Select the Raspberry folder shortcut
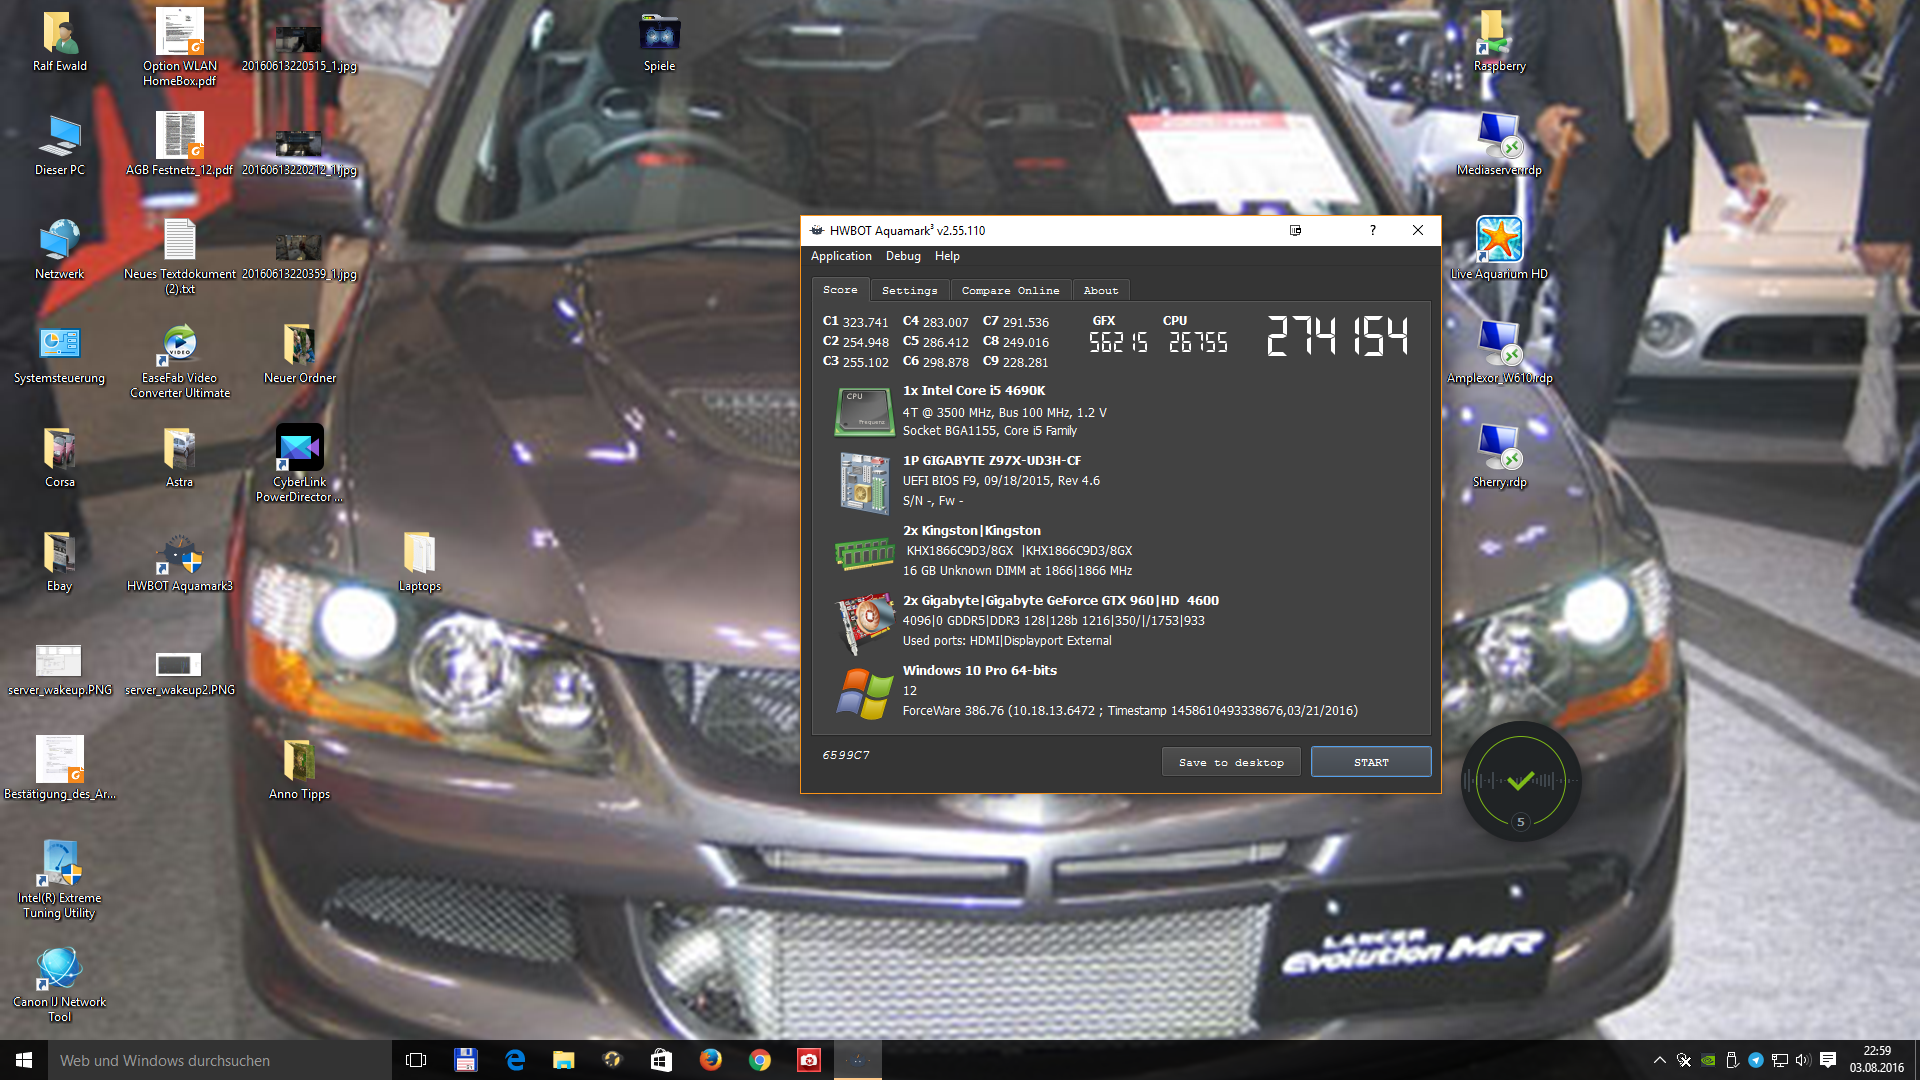1920x1080 pixels. (x=1499, y=40)
